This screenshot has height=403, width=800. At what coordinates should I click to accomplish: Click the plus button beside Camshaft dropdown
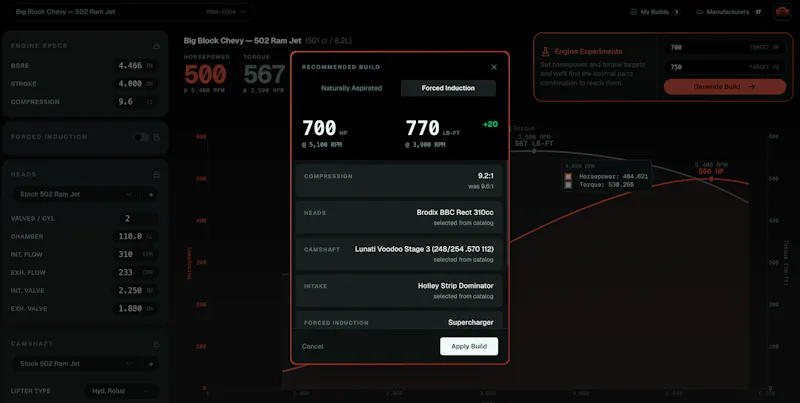click(151, 364)
